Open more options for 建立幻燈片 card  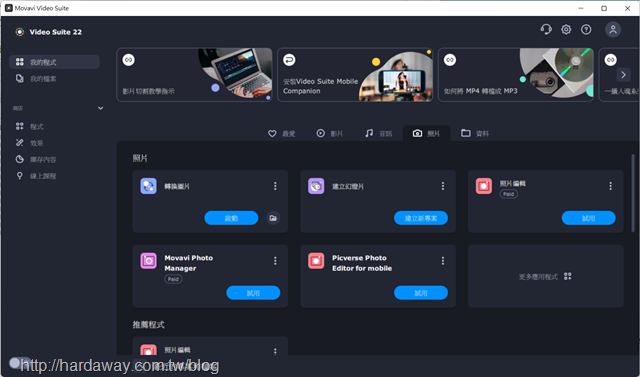coord(443,186)
